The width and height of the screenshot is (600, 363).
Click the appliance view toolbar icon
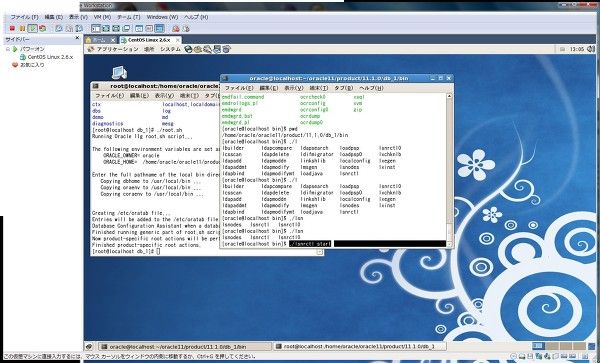pos(149,28)
